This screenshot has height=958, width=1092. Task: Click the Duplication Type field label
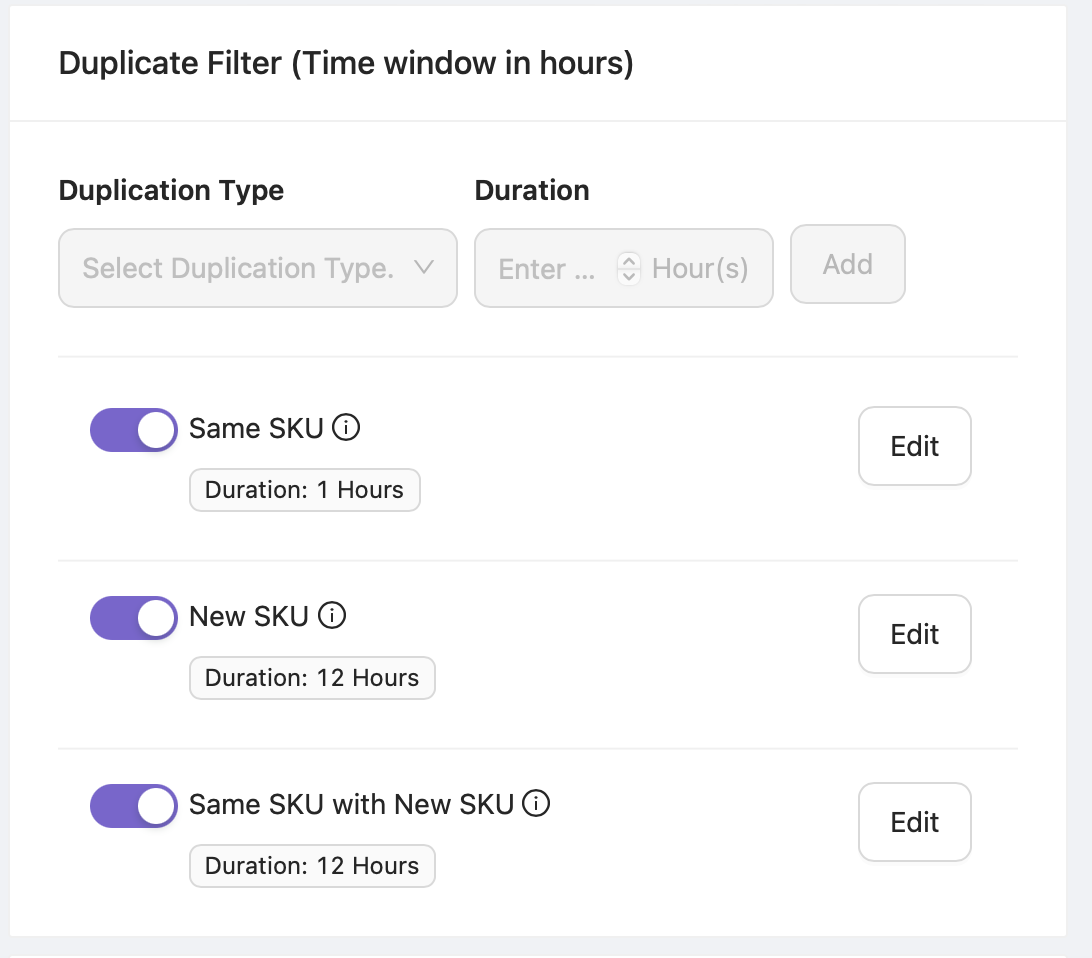[171, 190]
